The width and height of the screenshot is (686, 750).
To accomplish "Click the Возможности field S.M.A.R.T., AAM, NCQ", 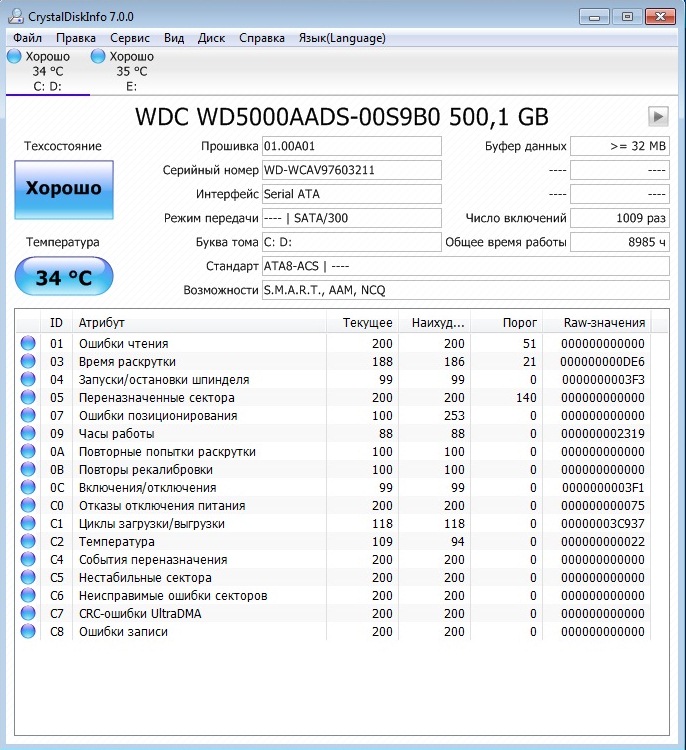I will pyautogui.click(x=465, y=290).
